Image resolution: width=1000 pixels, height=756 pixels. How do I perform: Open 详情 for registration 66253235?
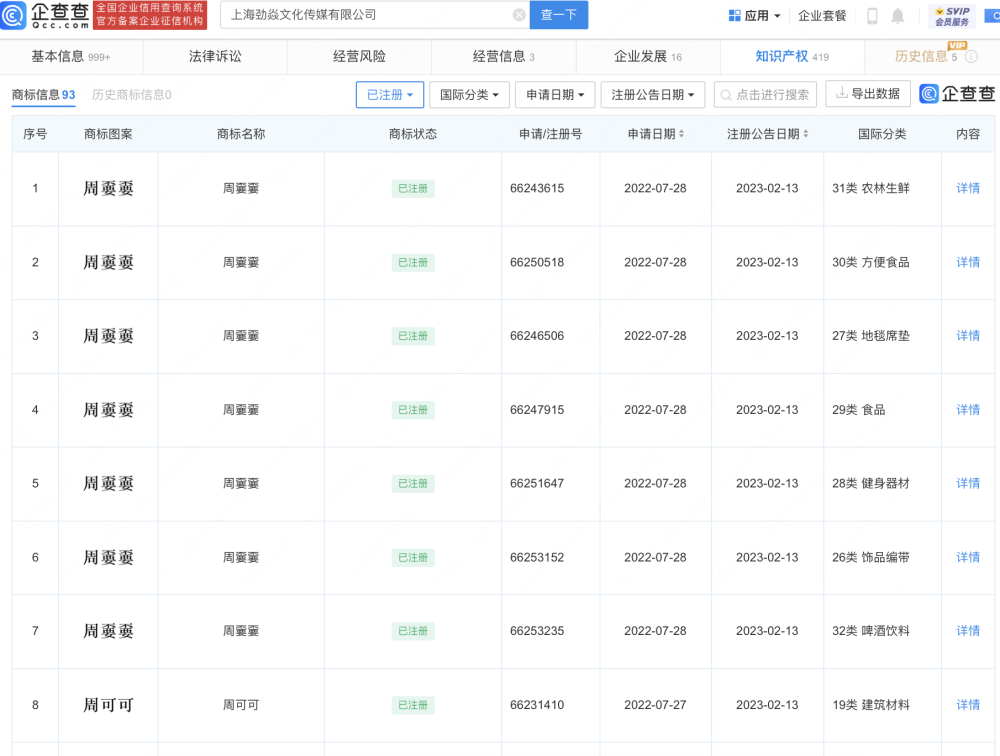tap(967, 631)
